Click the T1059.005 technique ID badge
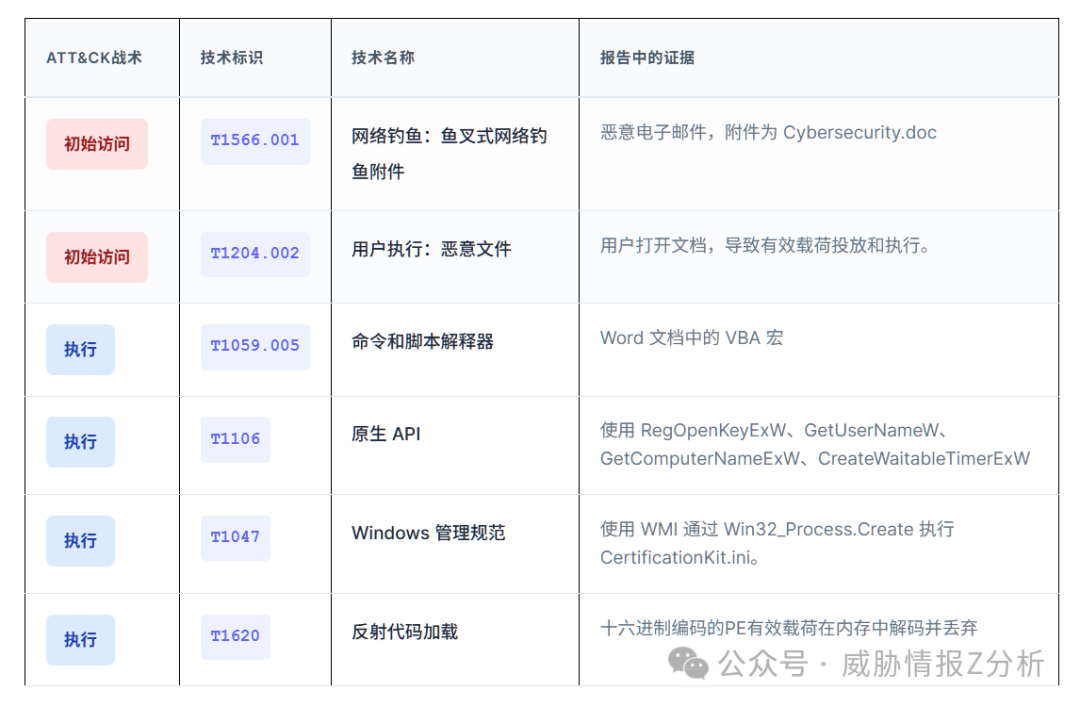This screenshot has height=707, width=1080. tap(255, 347)
